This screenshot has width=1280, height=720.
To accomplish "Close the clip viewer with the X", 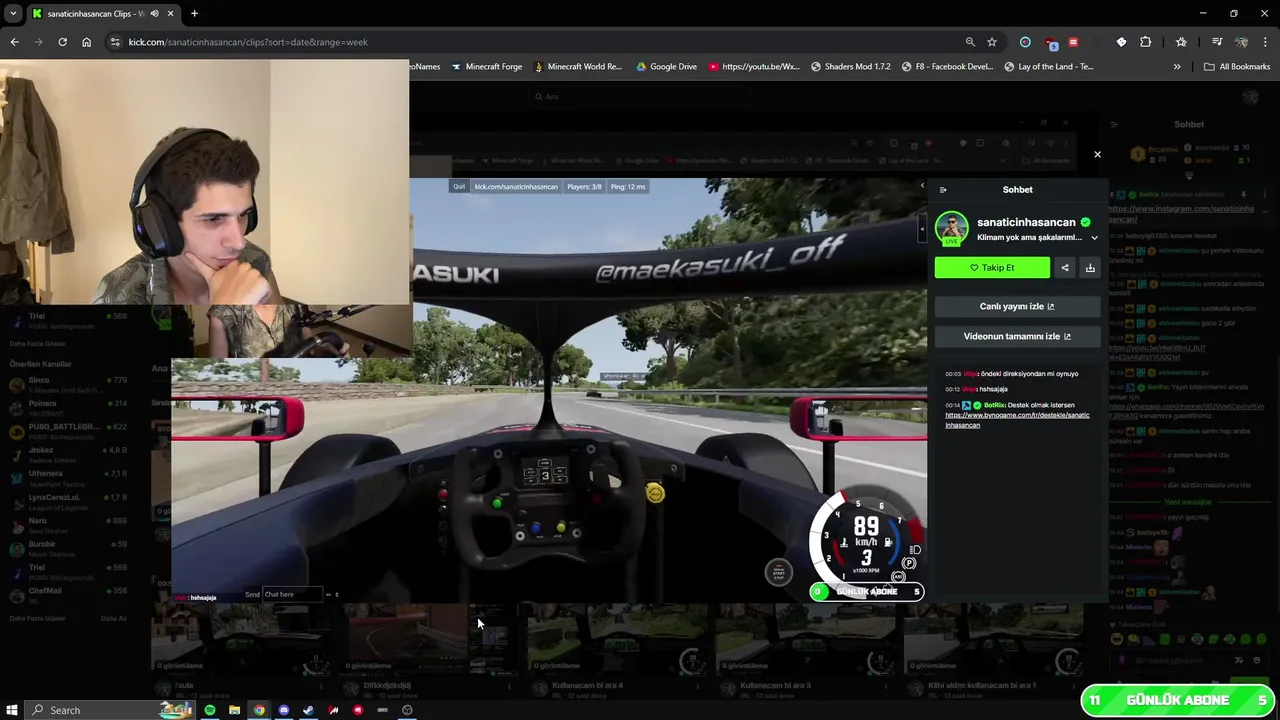I will [1097, 154].
